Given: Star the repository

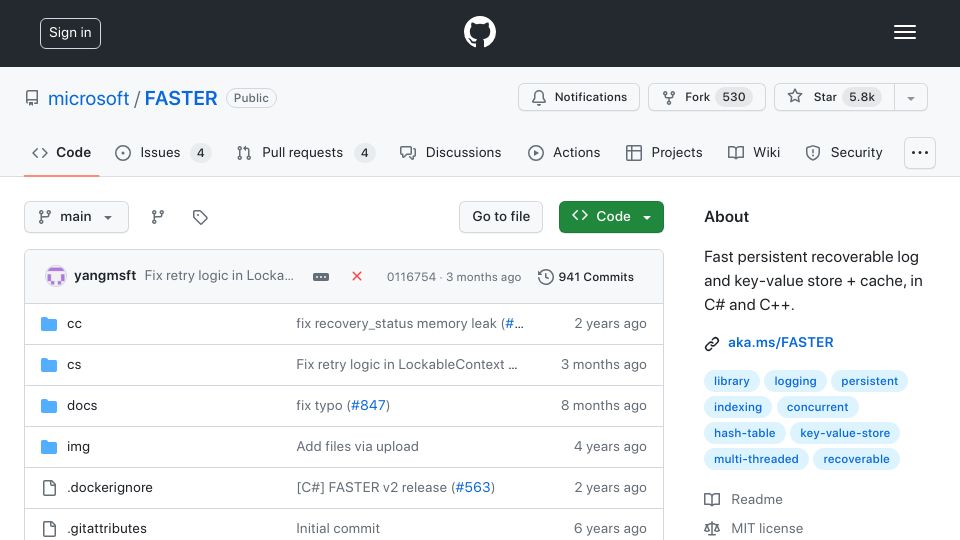Looking at the screenshot, I should coord(834,97).
